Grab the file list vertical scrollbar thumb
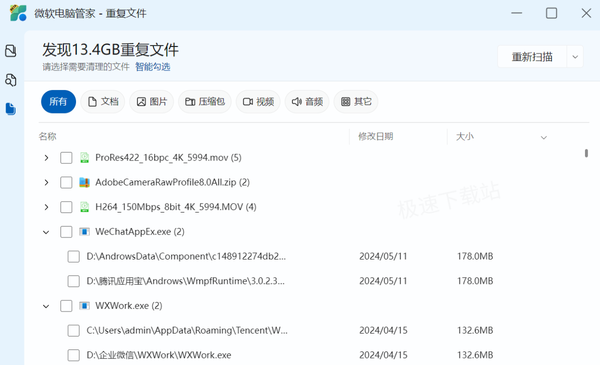Screen dimensions: 600x365 586,153
